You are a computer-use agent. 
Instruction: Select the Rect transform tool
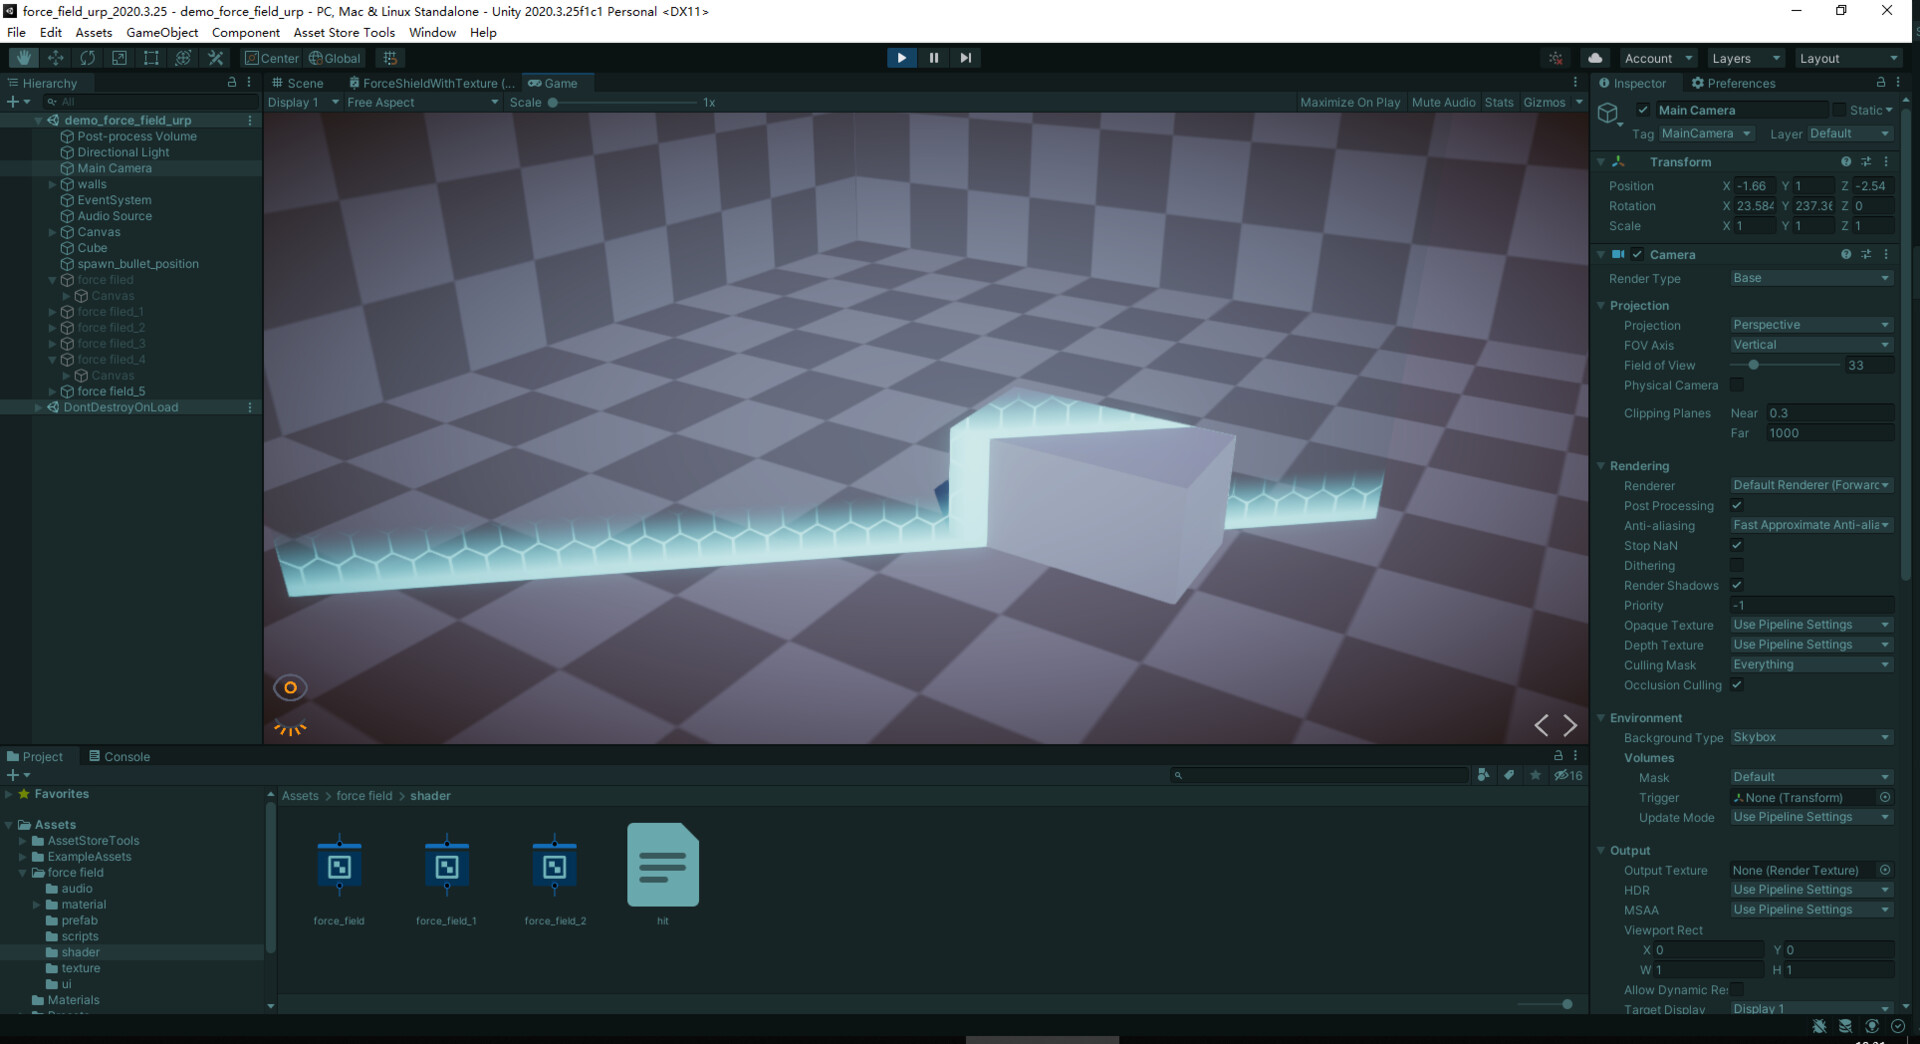151,57
